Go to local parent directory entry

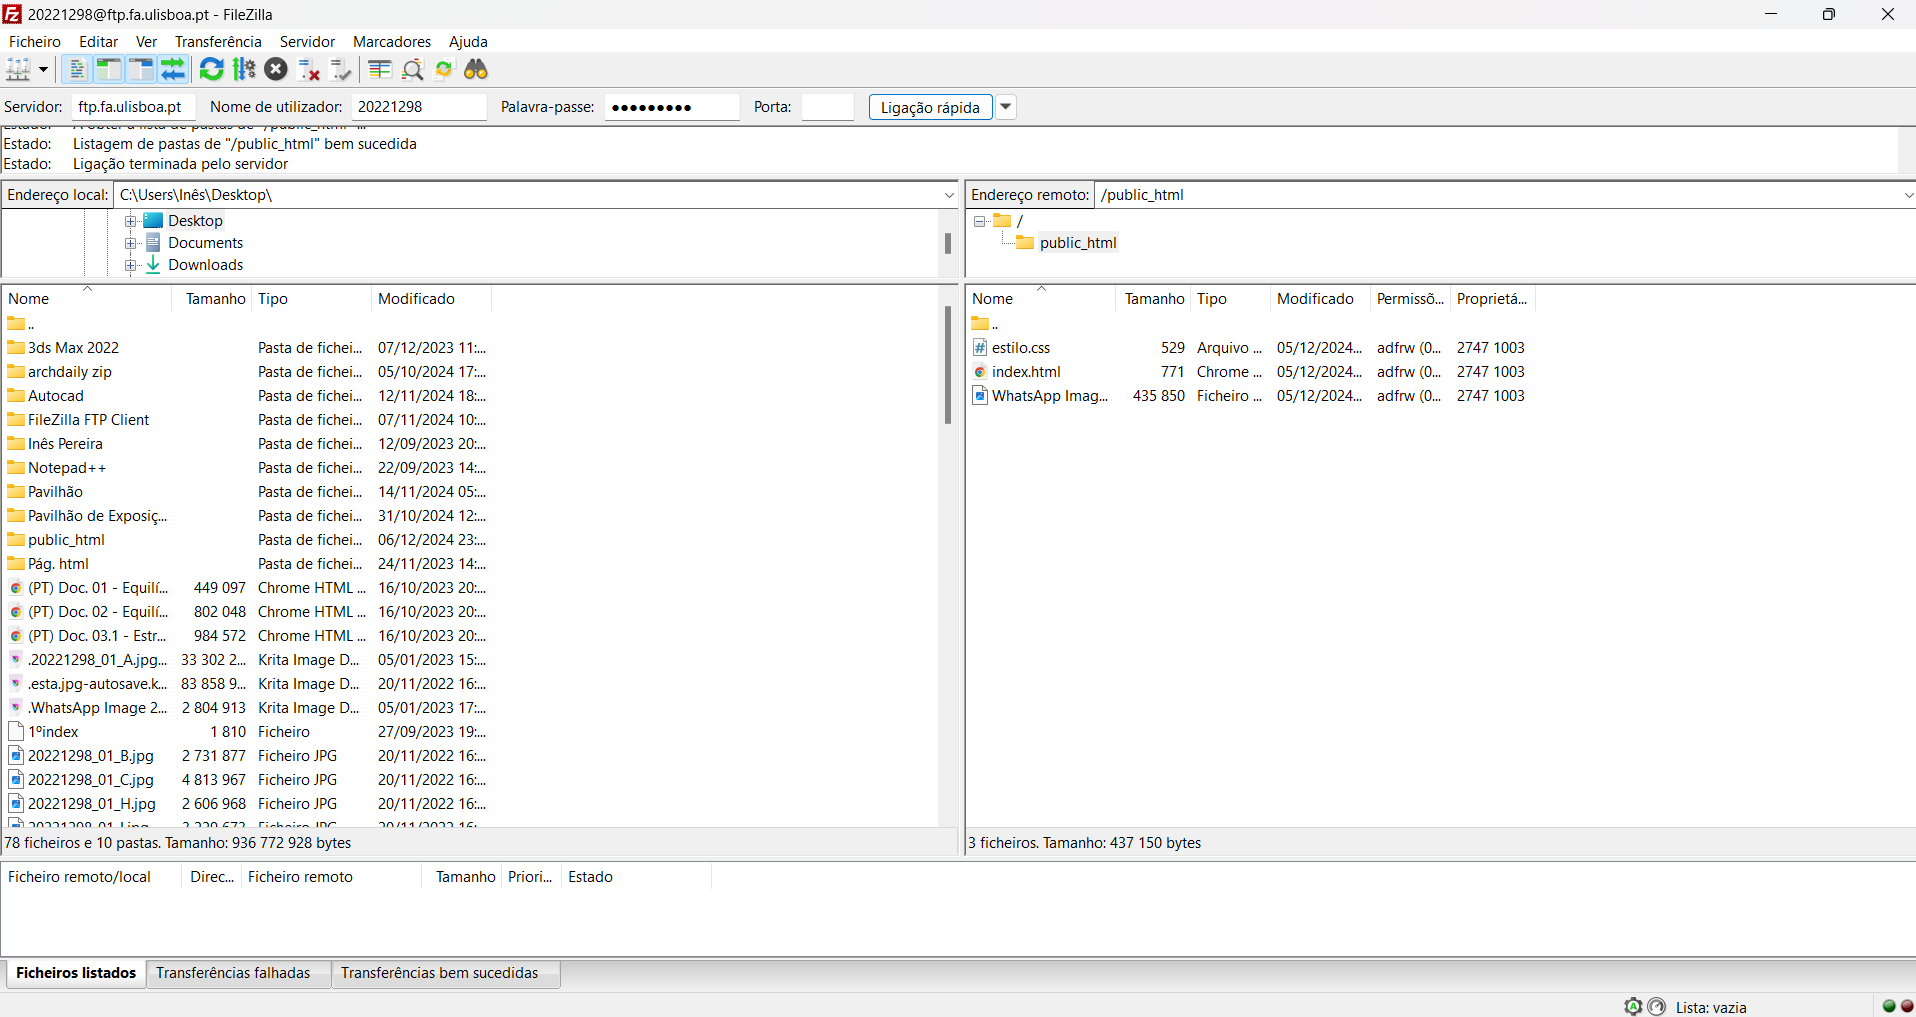coord(21,324)
